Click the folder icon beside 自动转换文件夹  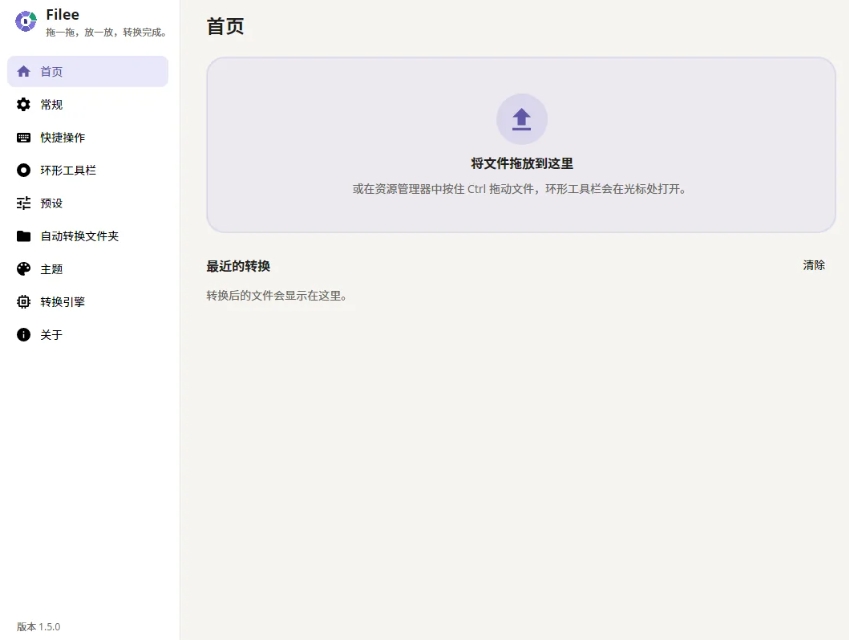point(23,236)
